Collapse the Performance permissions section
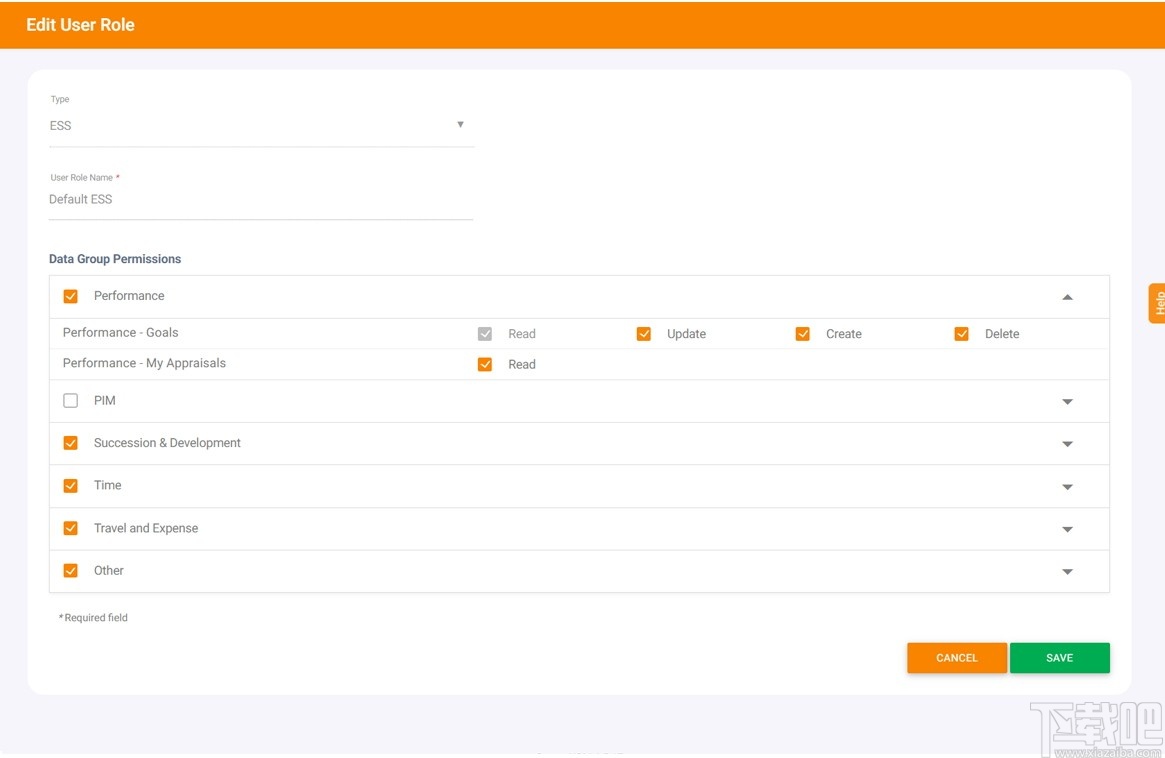 coord(1067,296)
